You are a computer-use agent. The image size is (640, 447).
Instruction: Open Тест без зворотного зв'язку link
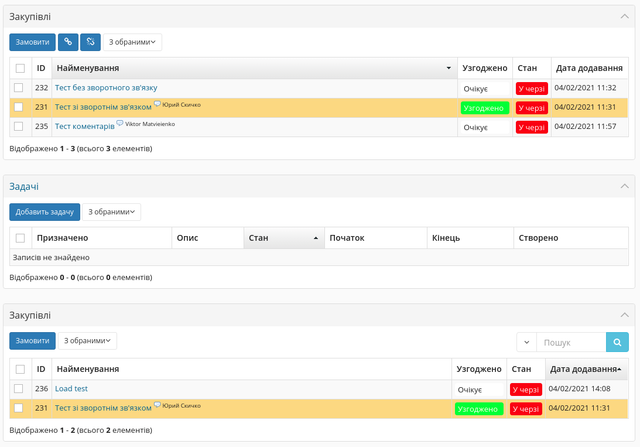[106, 88]
